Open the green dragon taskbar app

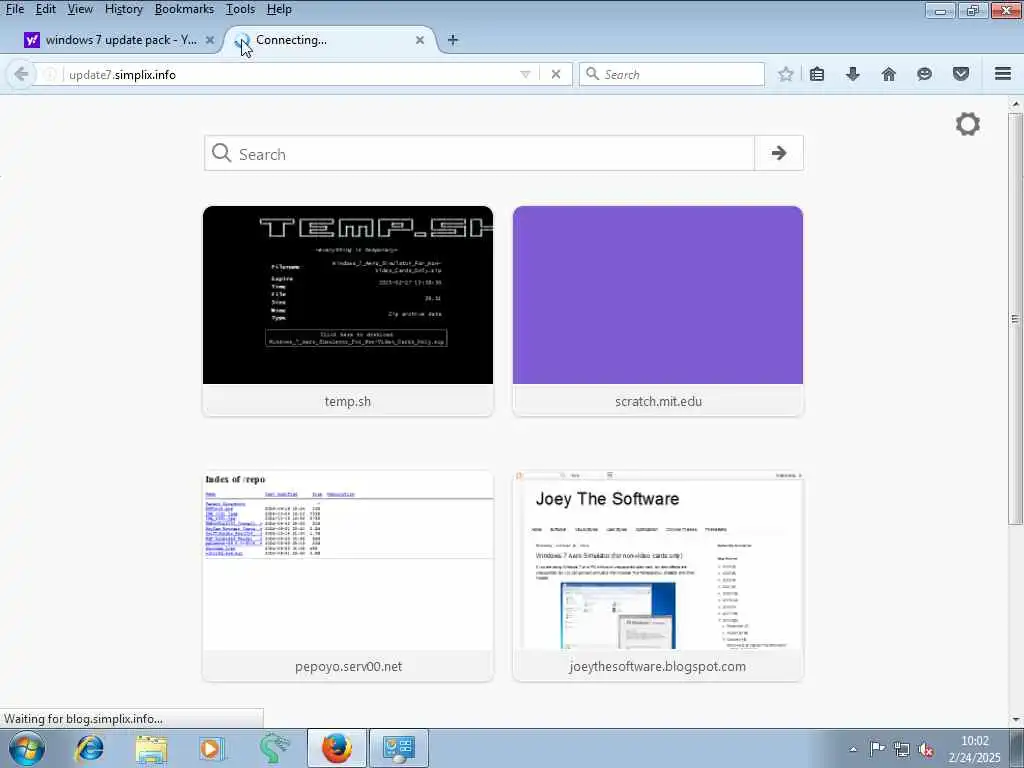point(274,748)
